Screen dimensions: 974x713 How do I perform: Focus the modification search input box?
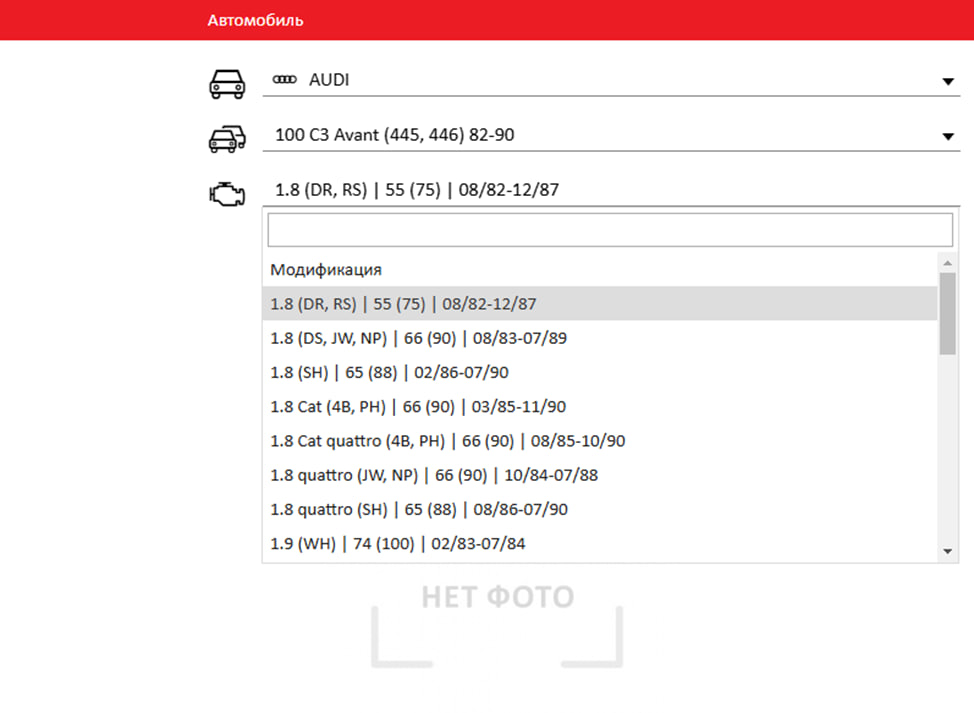[x=610, y=230]
